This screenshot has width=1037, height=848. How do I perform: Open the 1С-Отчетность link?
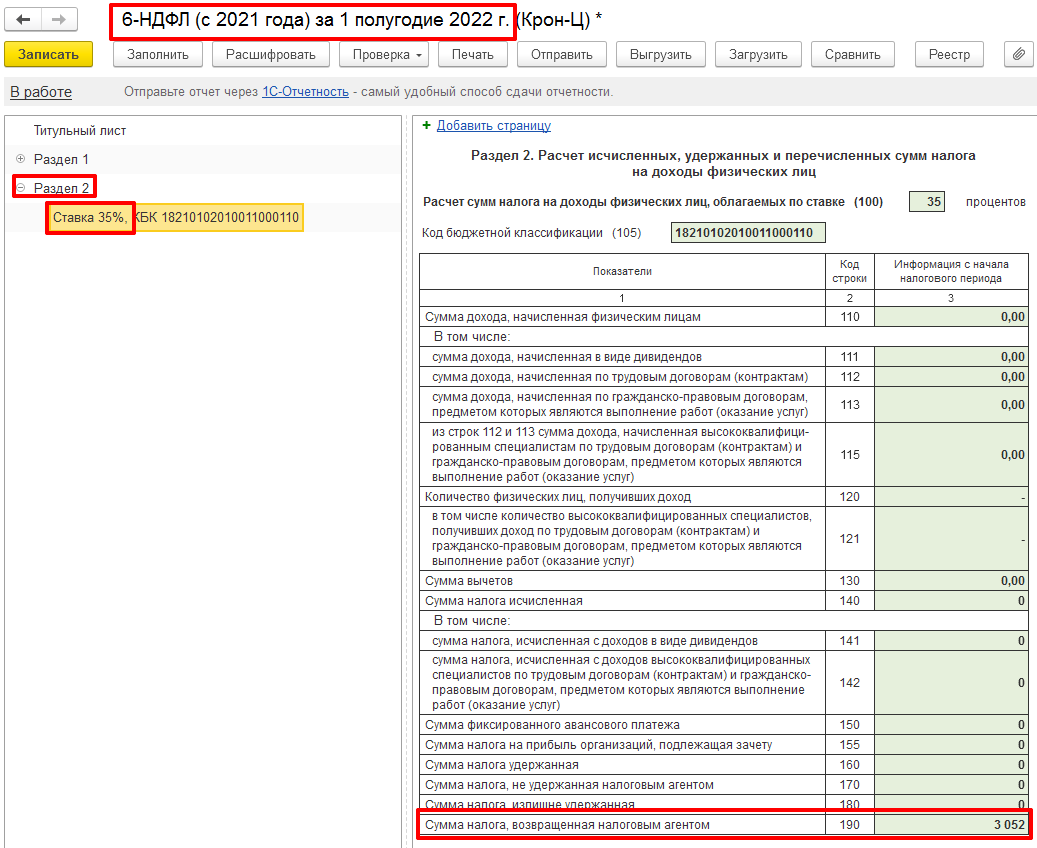pos(305,92)
